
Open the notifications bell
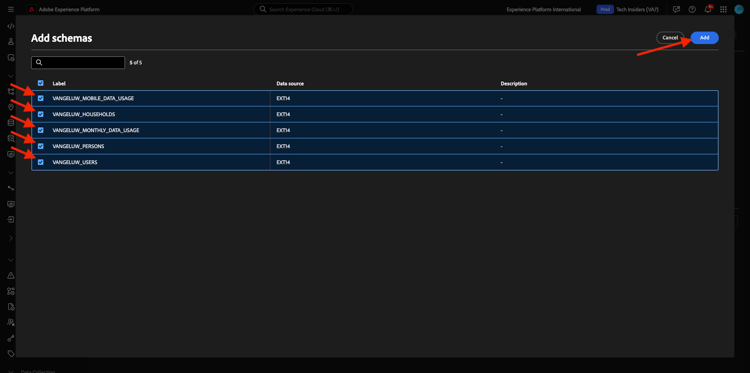click(708, 9)
